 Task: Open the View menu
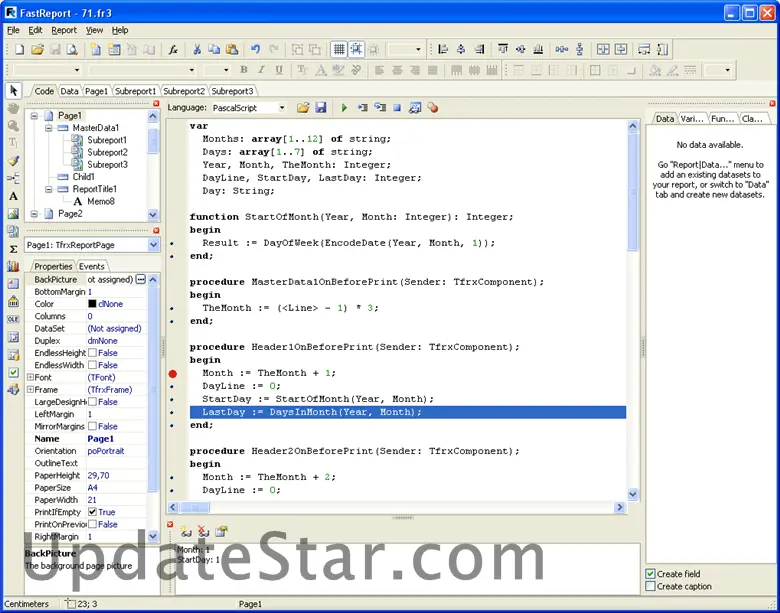(x=94, y=30)
